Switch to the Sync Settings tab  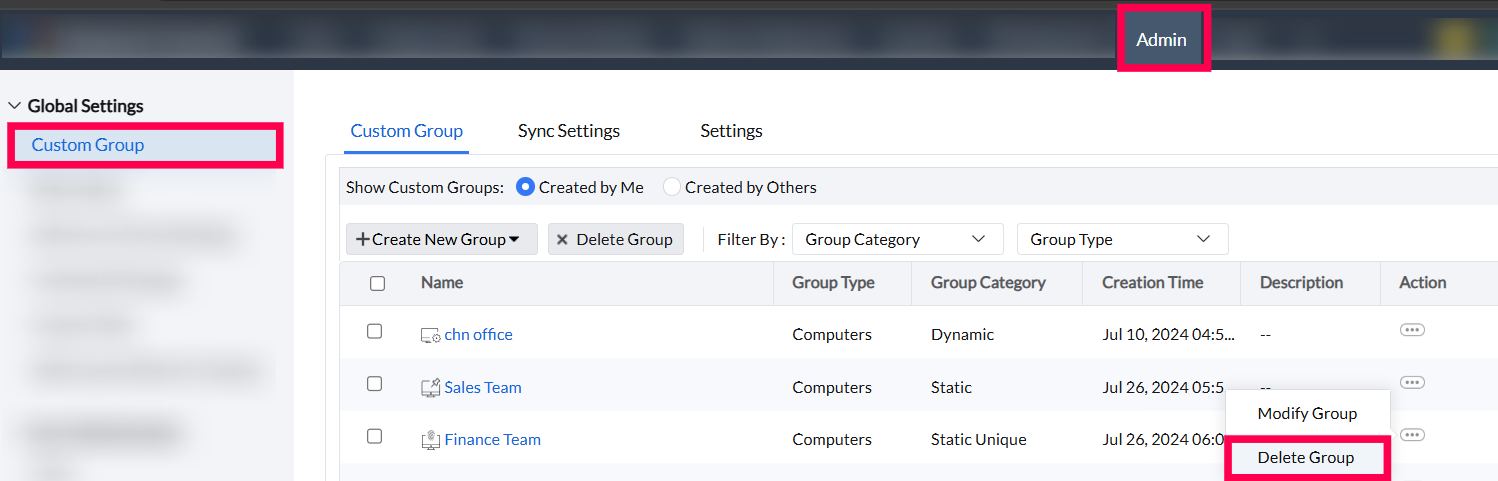coord(568,131)
